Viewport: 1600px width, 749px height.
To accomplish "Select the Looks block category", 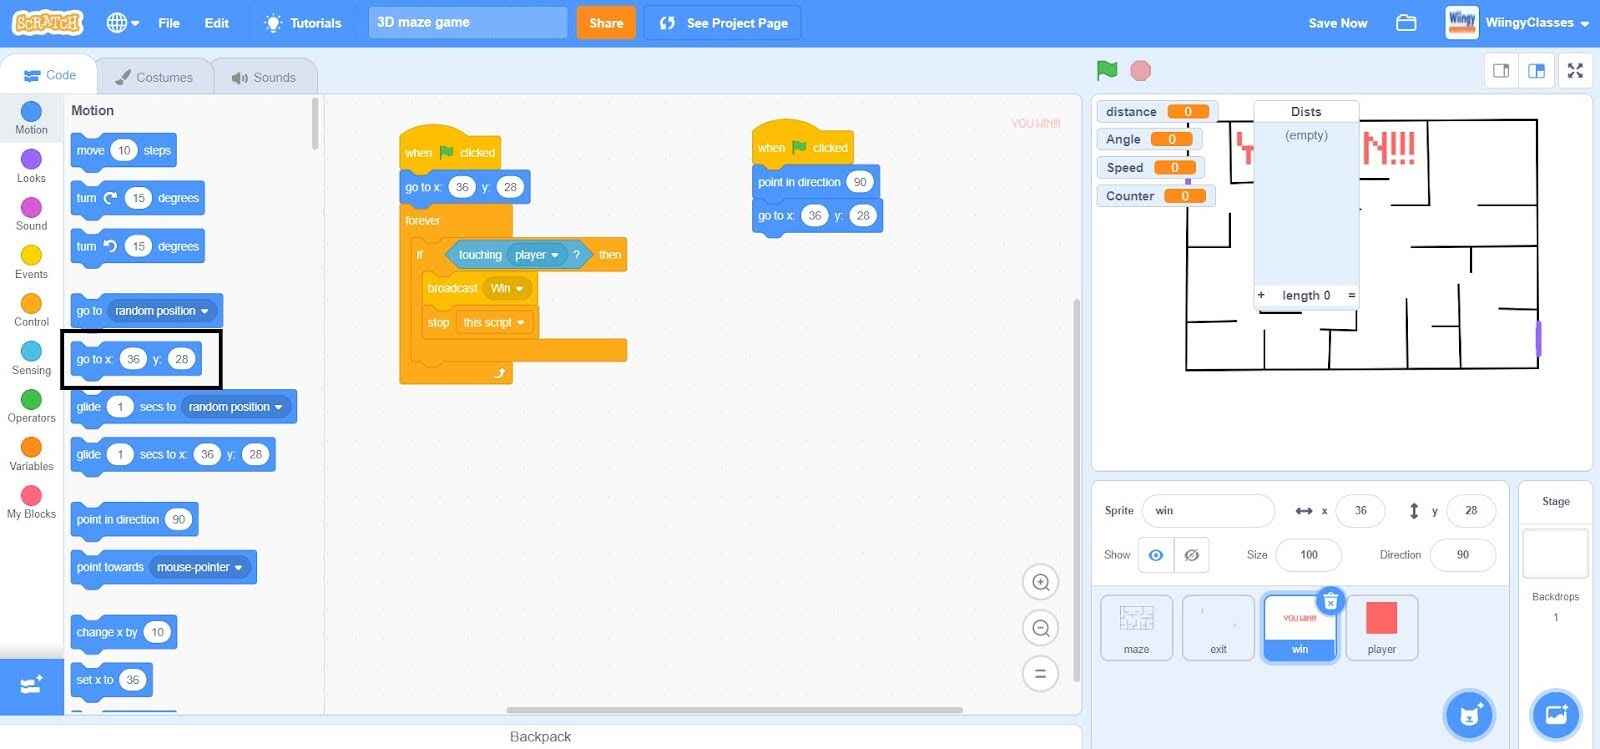I will [x=31, y=166].
